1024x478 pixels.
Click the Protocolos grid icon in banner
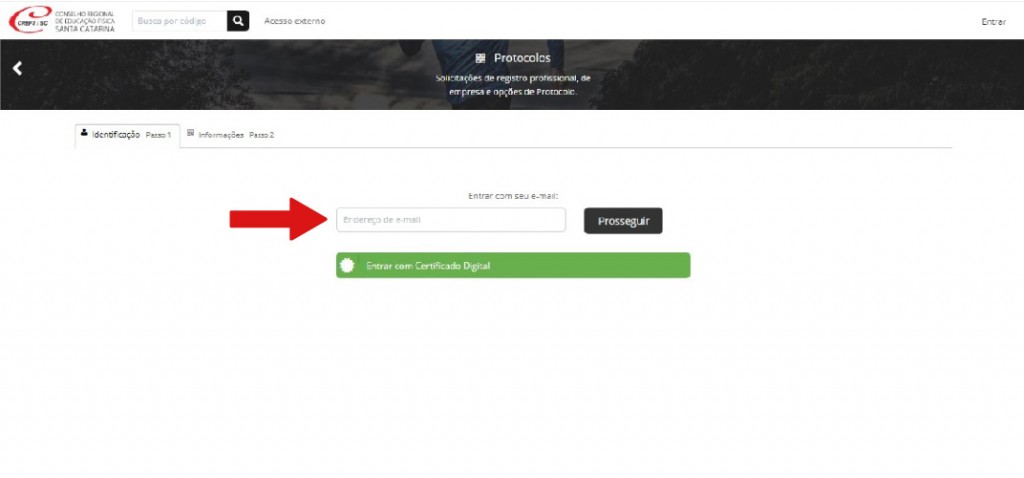coord(480,58)
